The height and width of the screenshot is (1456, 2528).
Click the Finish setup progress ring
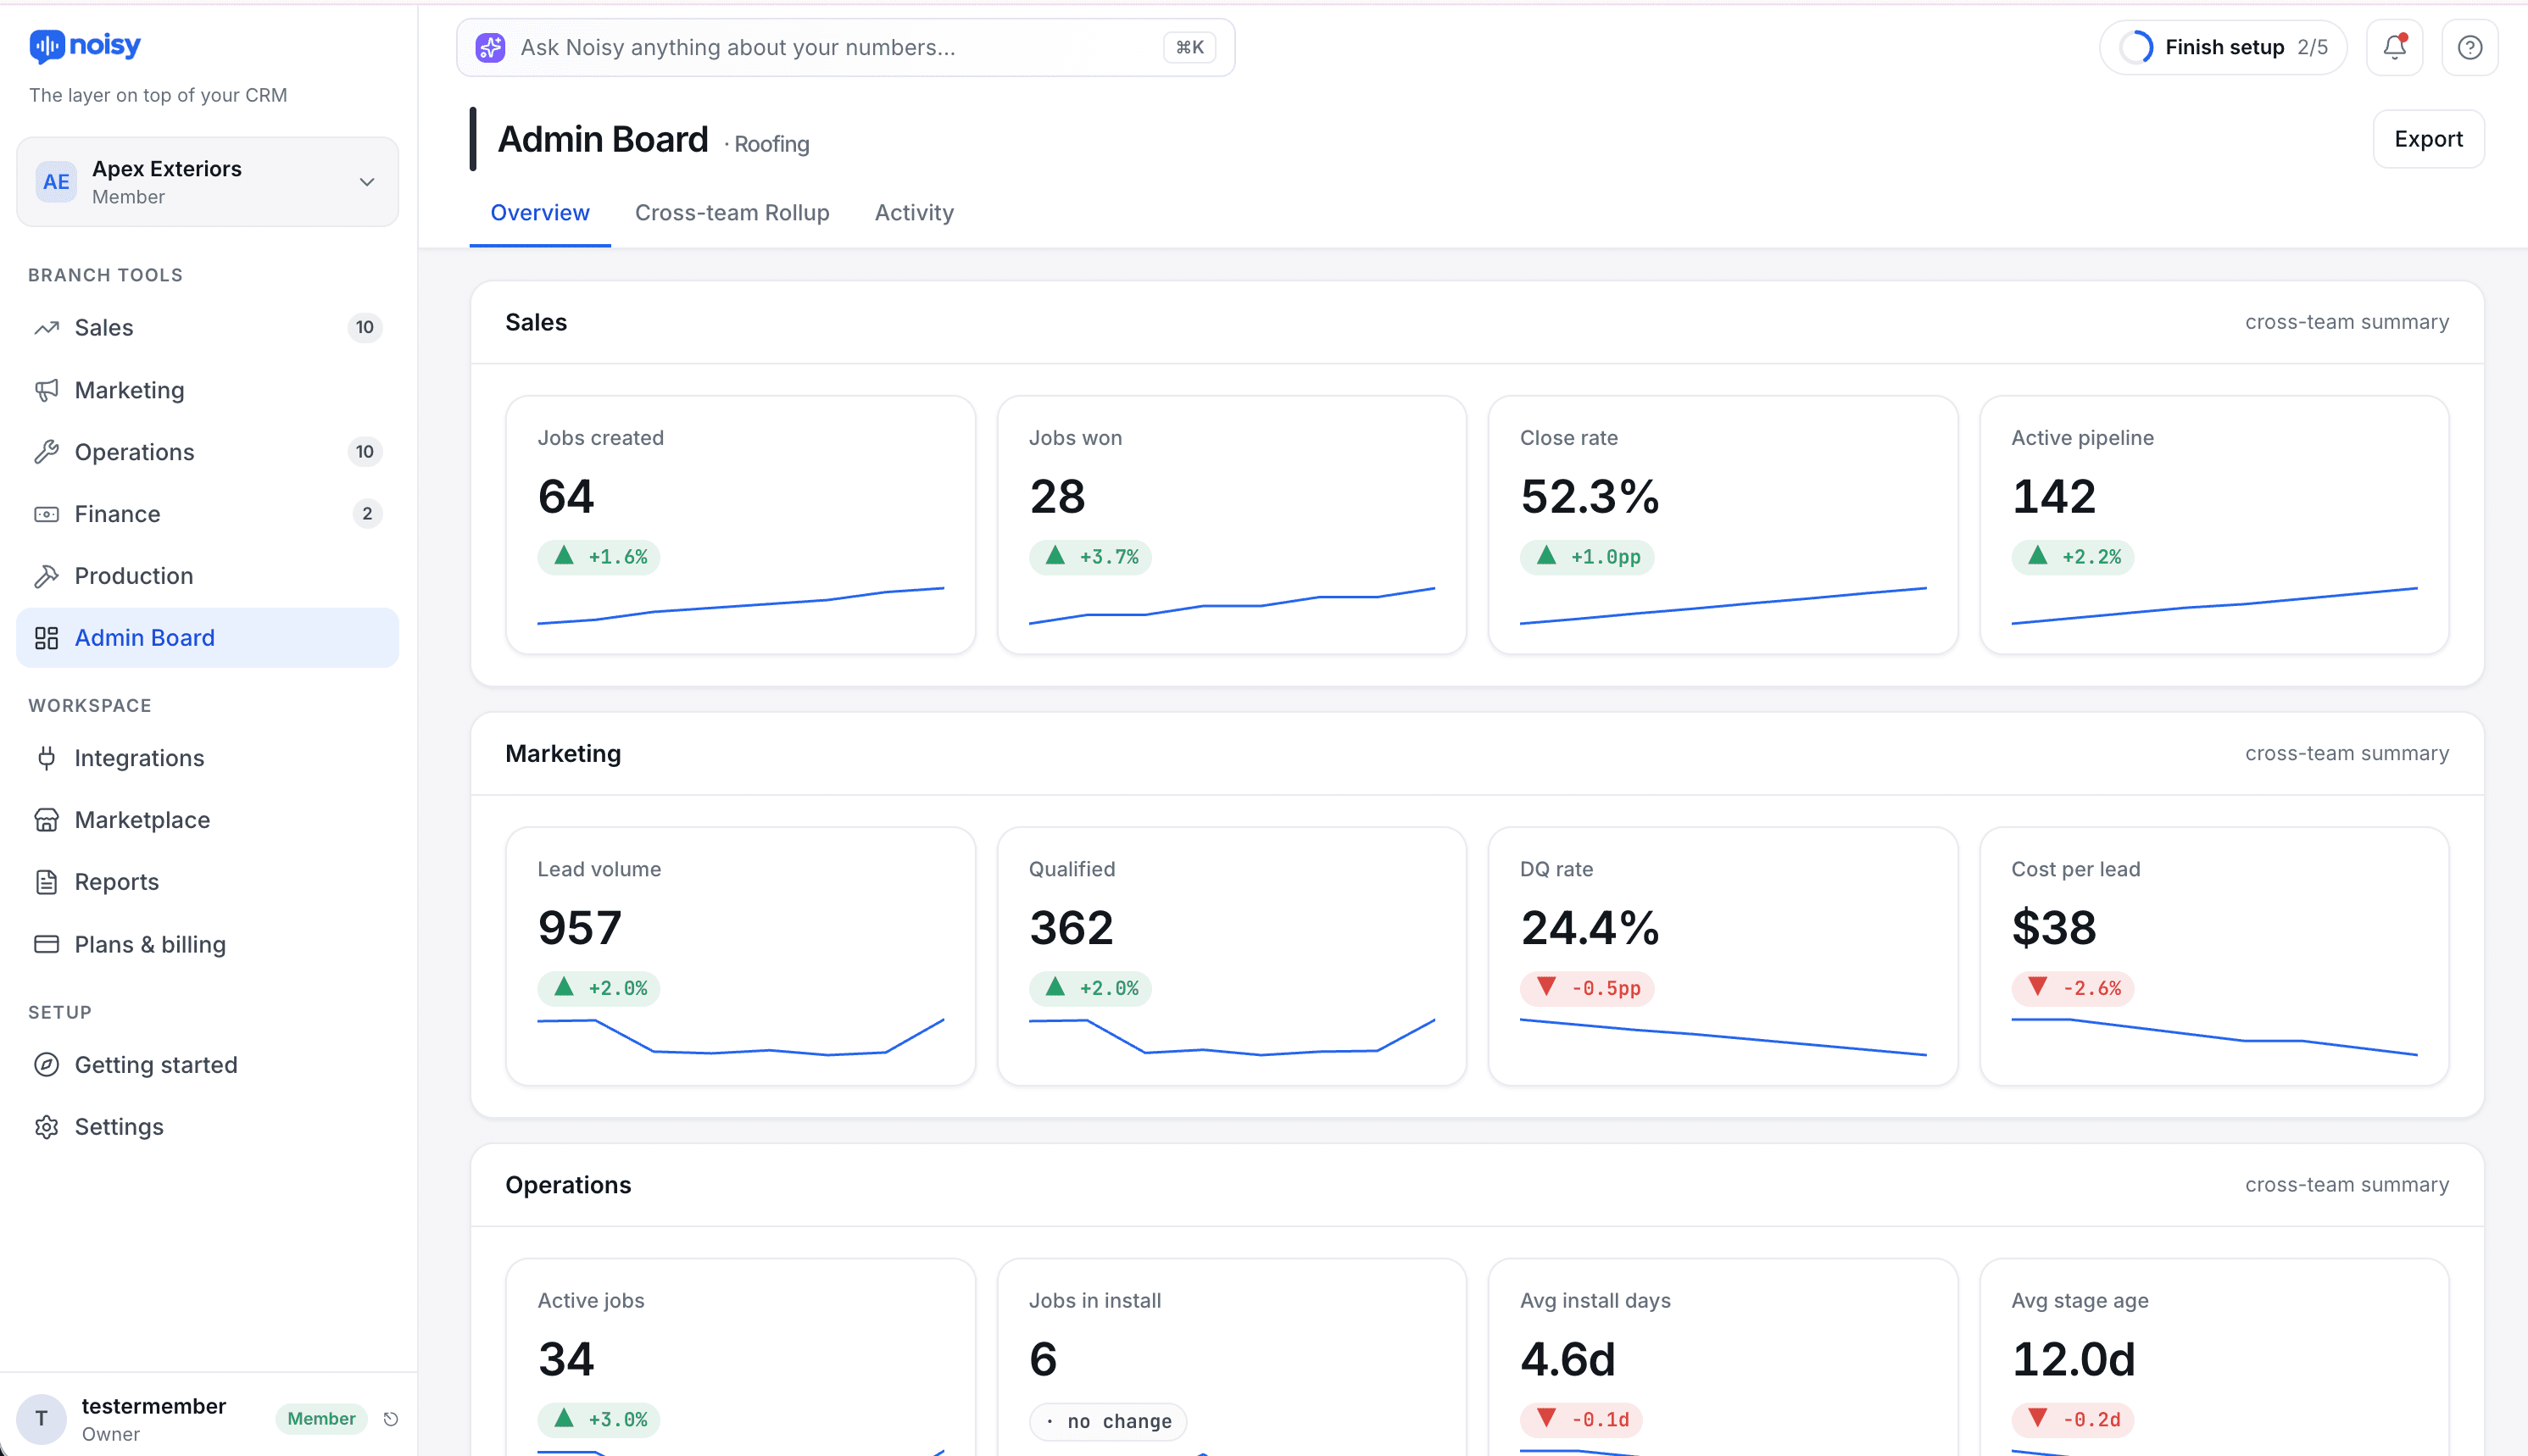pos(2136,47)
